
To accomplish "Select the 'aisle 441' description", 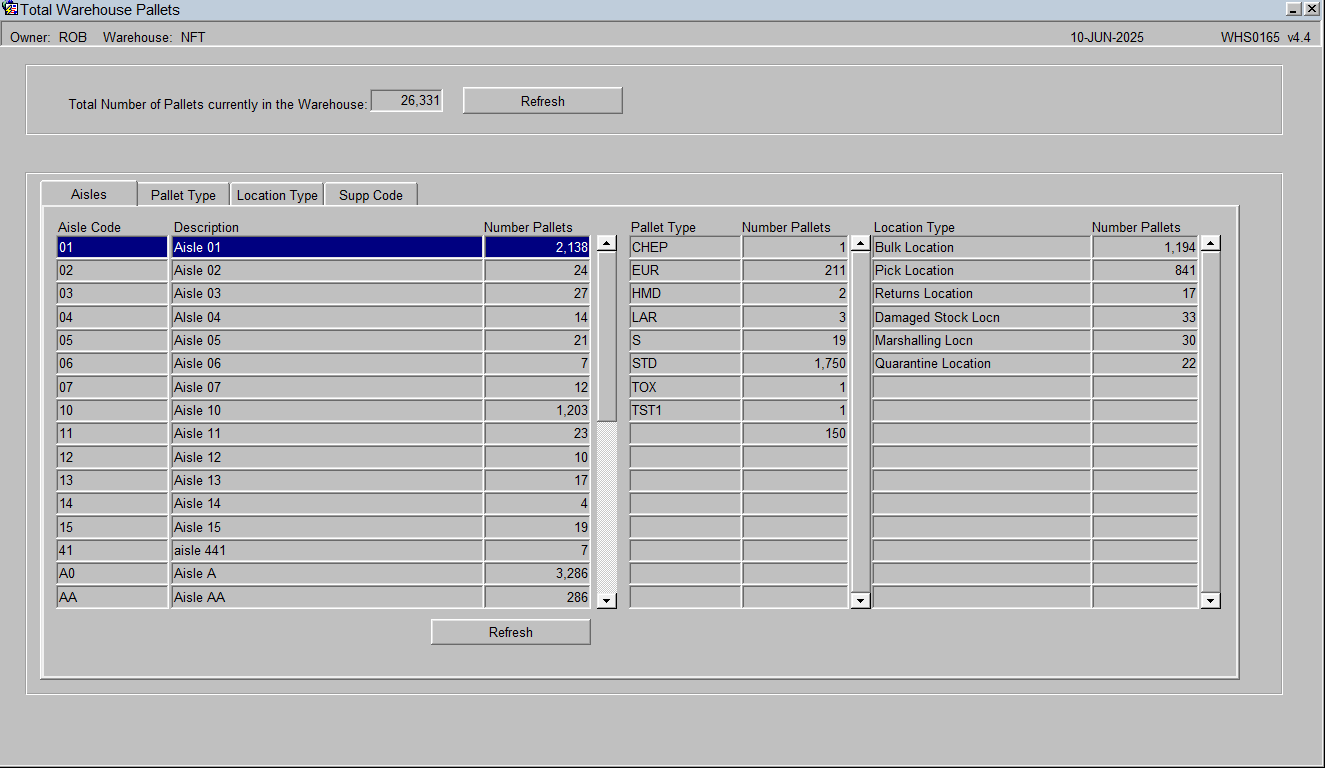I will pyautogui.click(x=327, y=550).
